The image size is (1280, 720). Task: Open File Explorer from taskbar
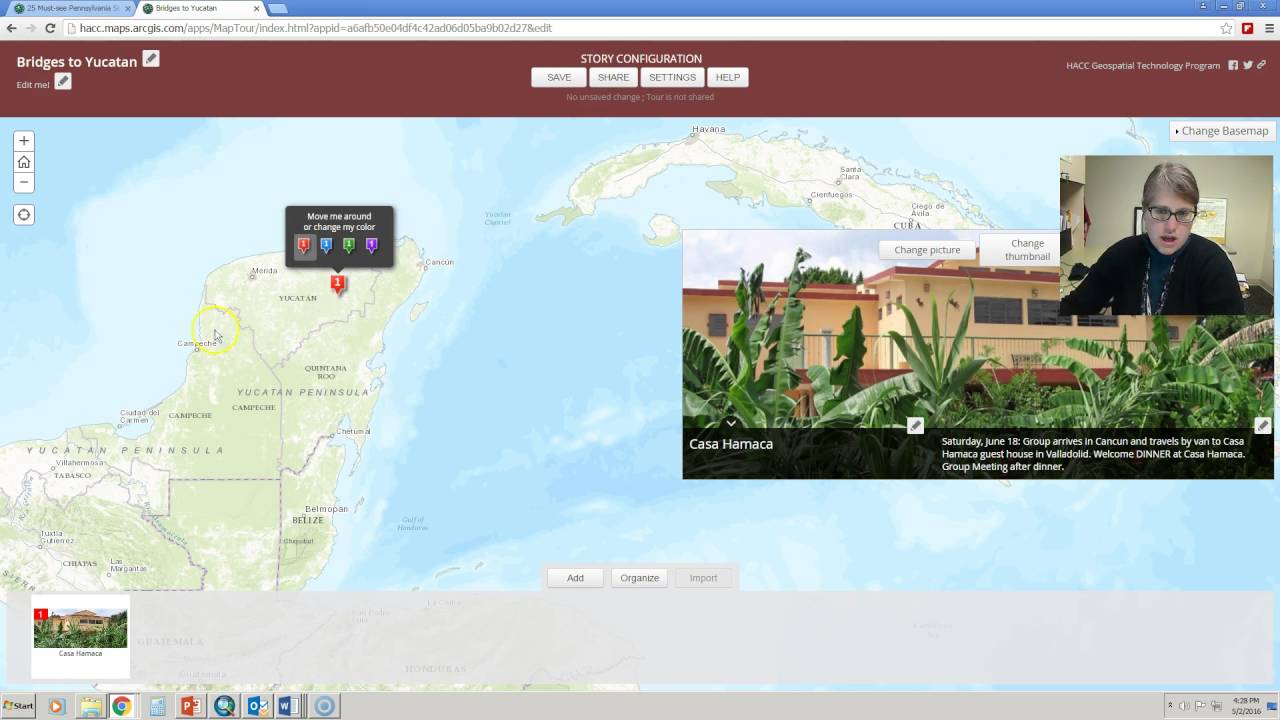(x=90, y=706)
